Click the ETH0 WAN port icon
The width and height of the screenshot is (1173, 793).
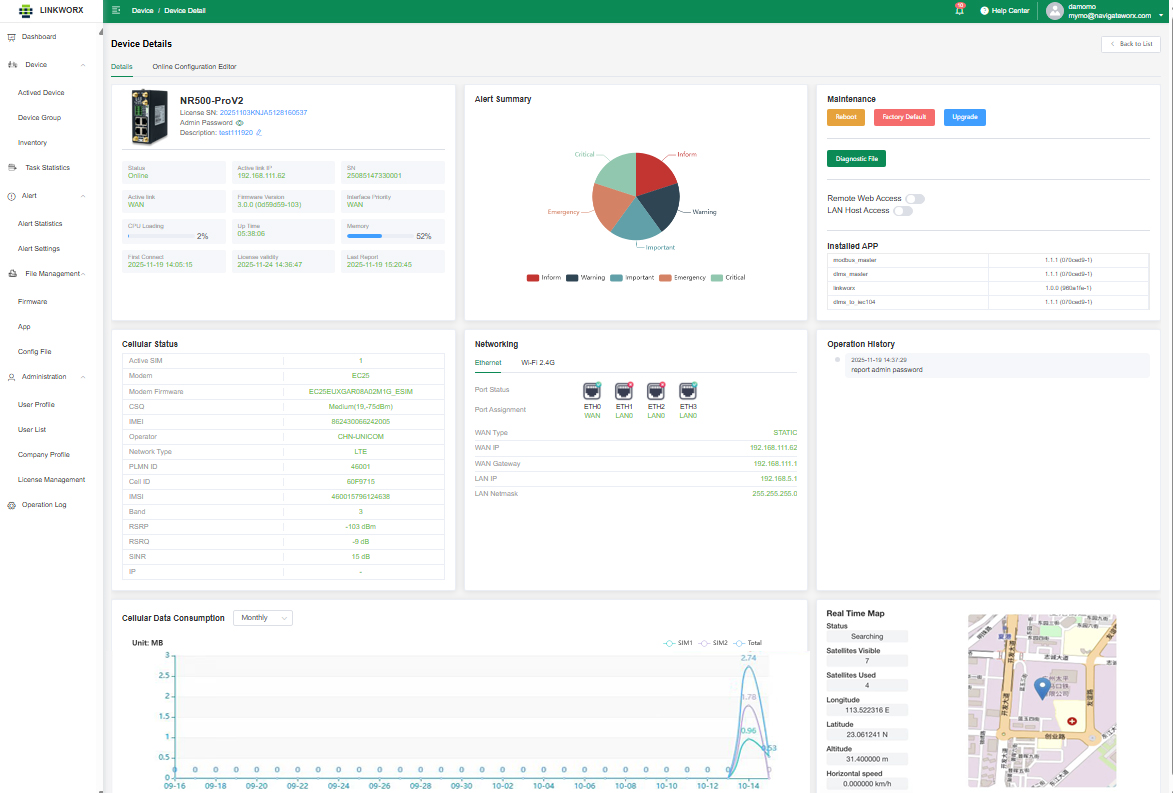592,391
